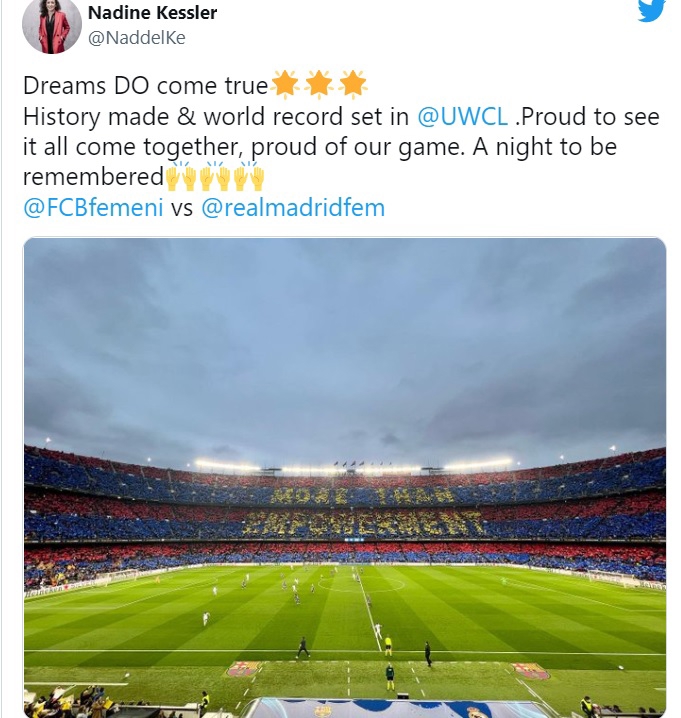Open the Nadine Kessler display name
681x718 pixels.
(152, 13)
